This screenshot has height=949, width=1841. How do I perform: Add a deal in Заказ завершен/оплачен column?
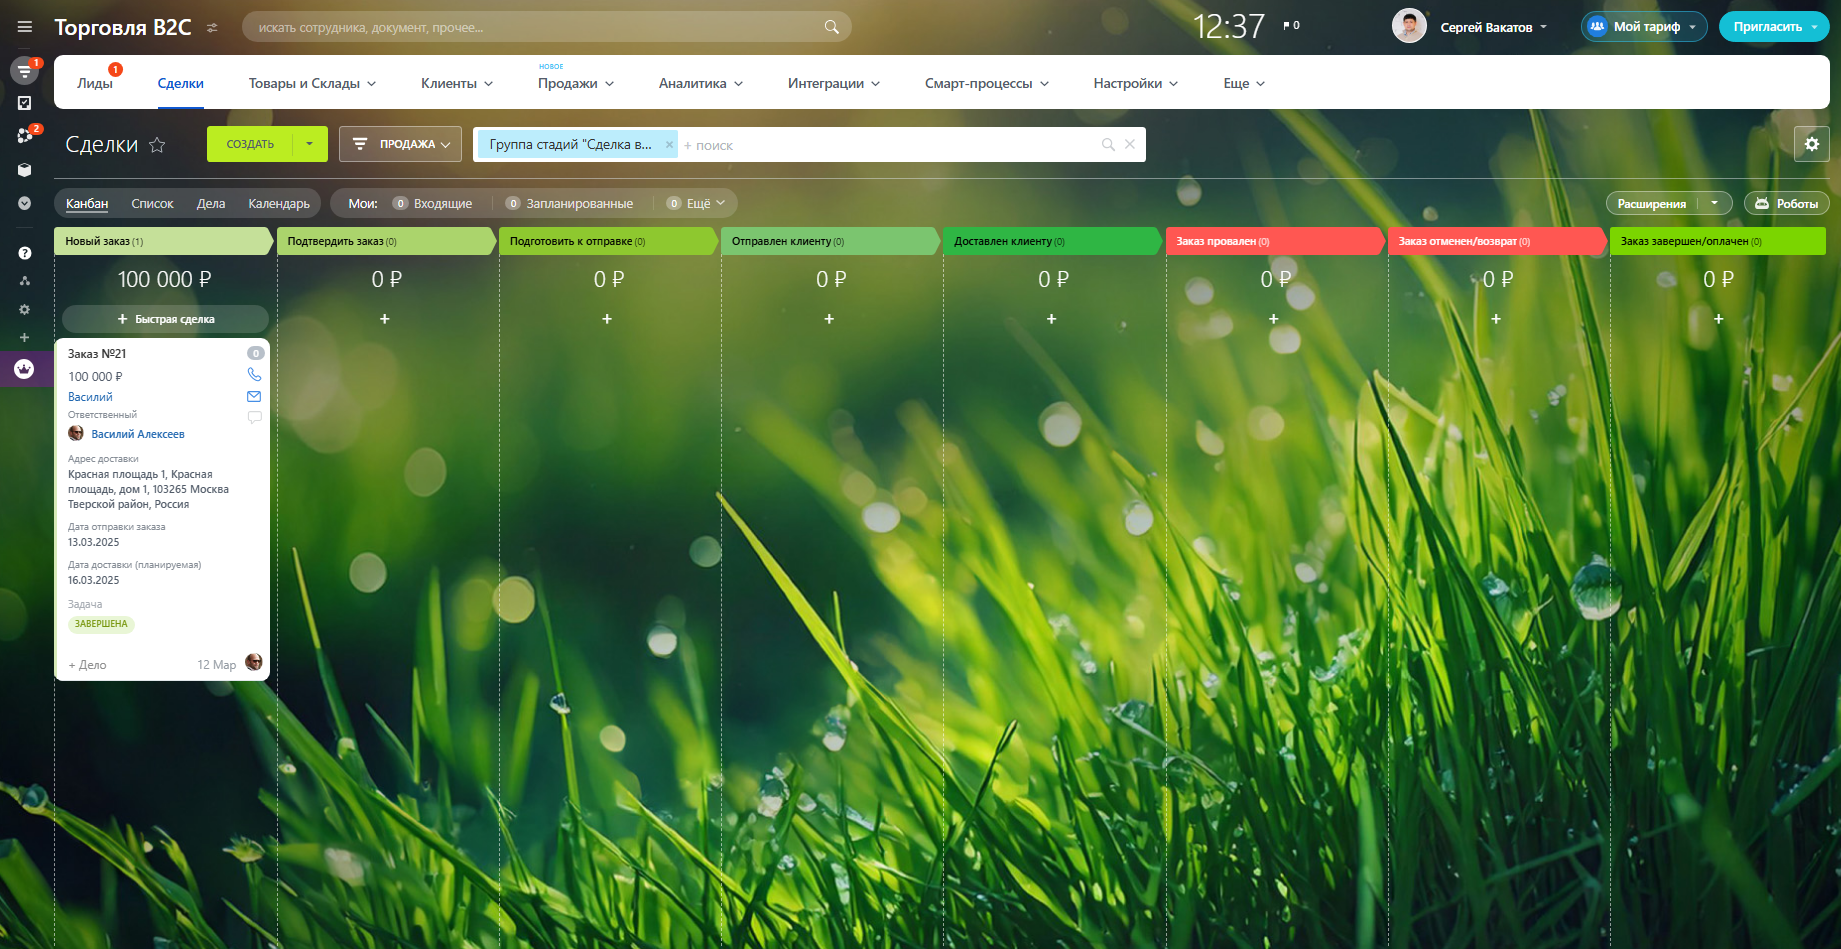coord(1718,319)
